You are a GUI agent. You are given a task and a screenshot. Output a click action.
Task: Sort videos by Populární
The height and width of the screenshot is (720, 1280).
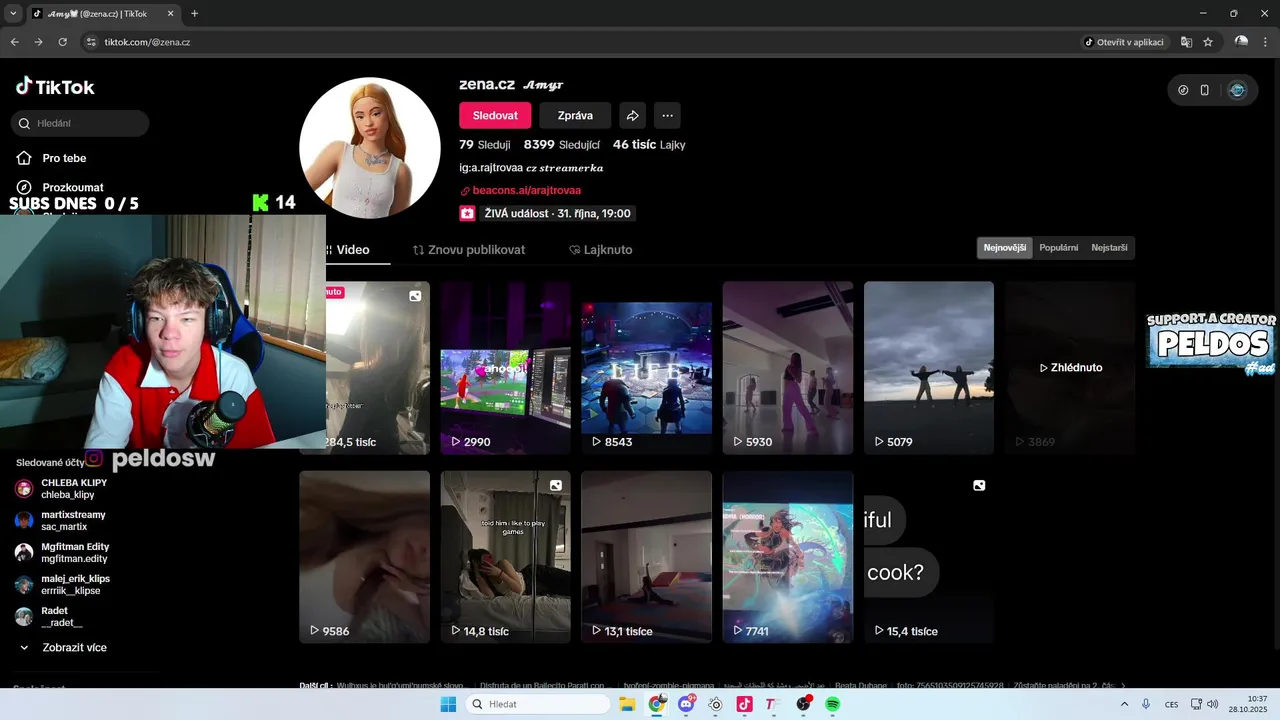click(1059, 248)
